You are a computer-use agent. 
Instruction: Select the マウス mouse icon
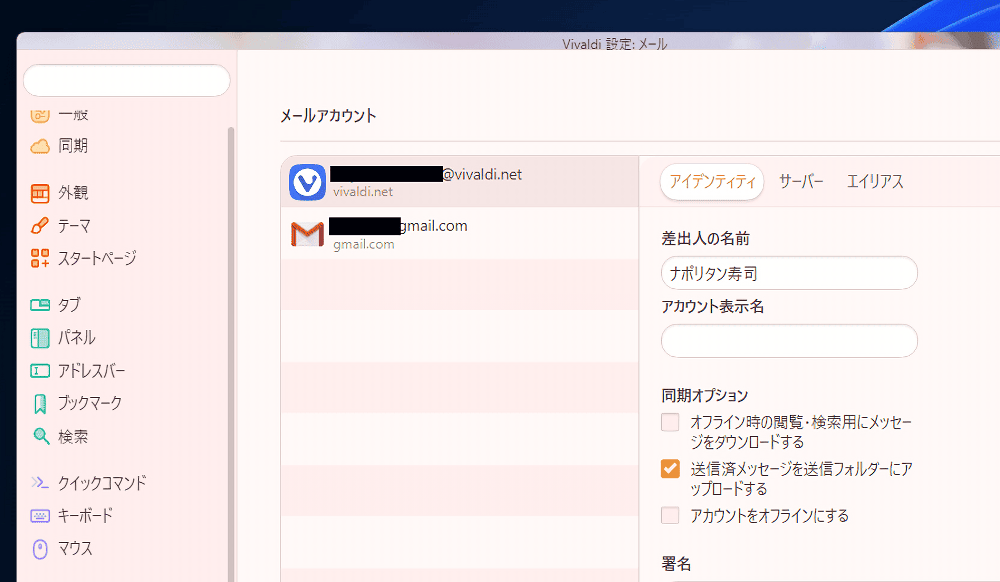tap(40, 549)
